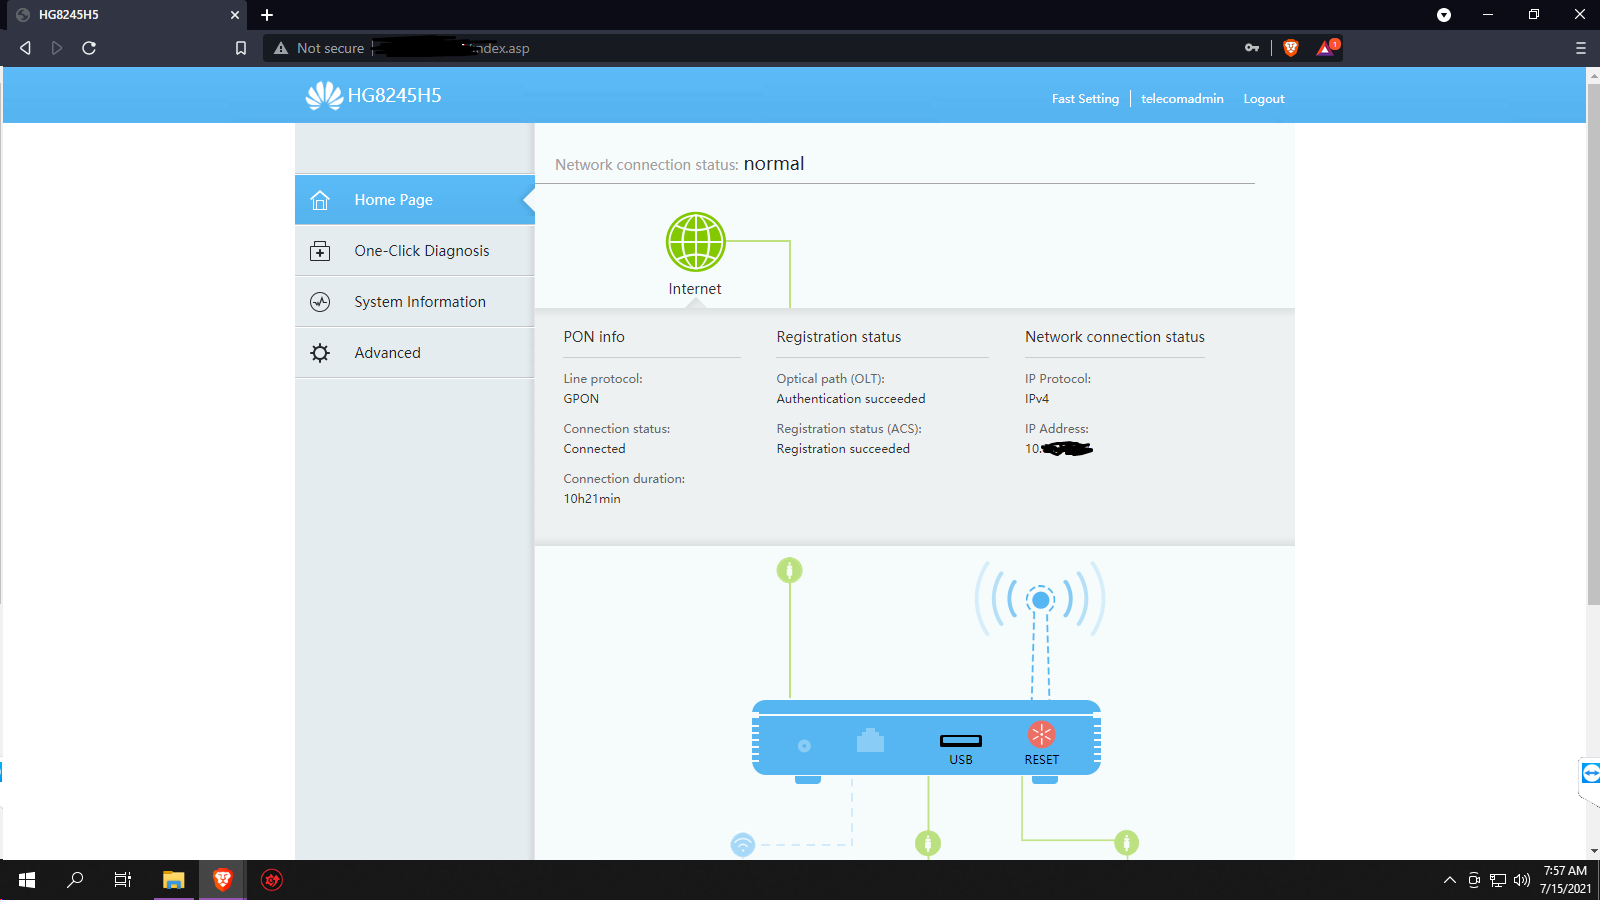Viewport: 1600px width, 900px height.
Task: Click the 'normal' network status text
Action: [x=774, y=164]
